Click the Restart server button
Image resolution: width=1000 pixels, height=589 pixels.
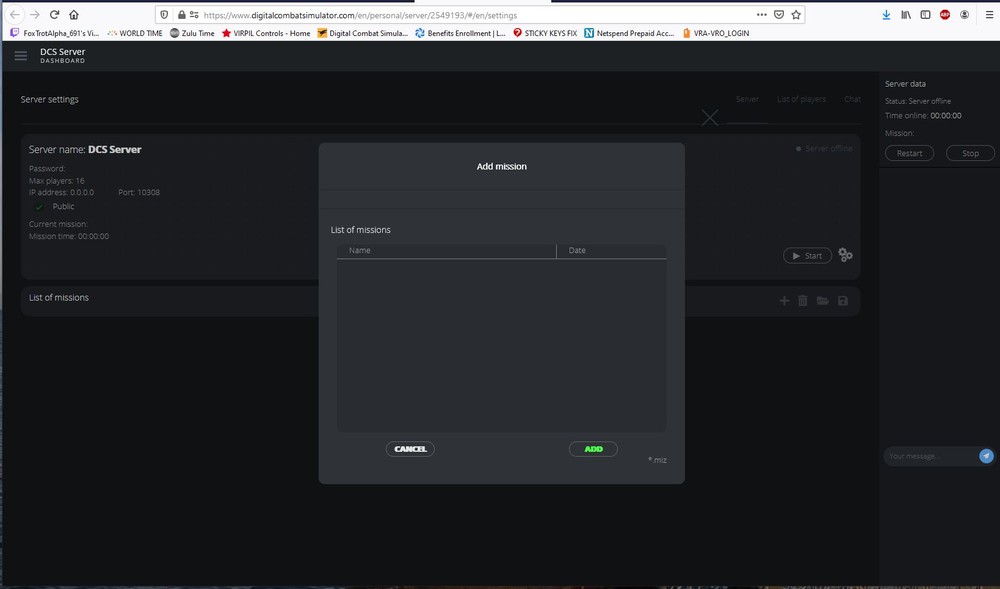[x=909, y=153]
